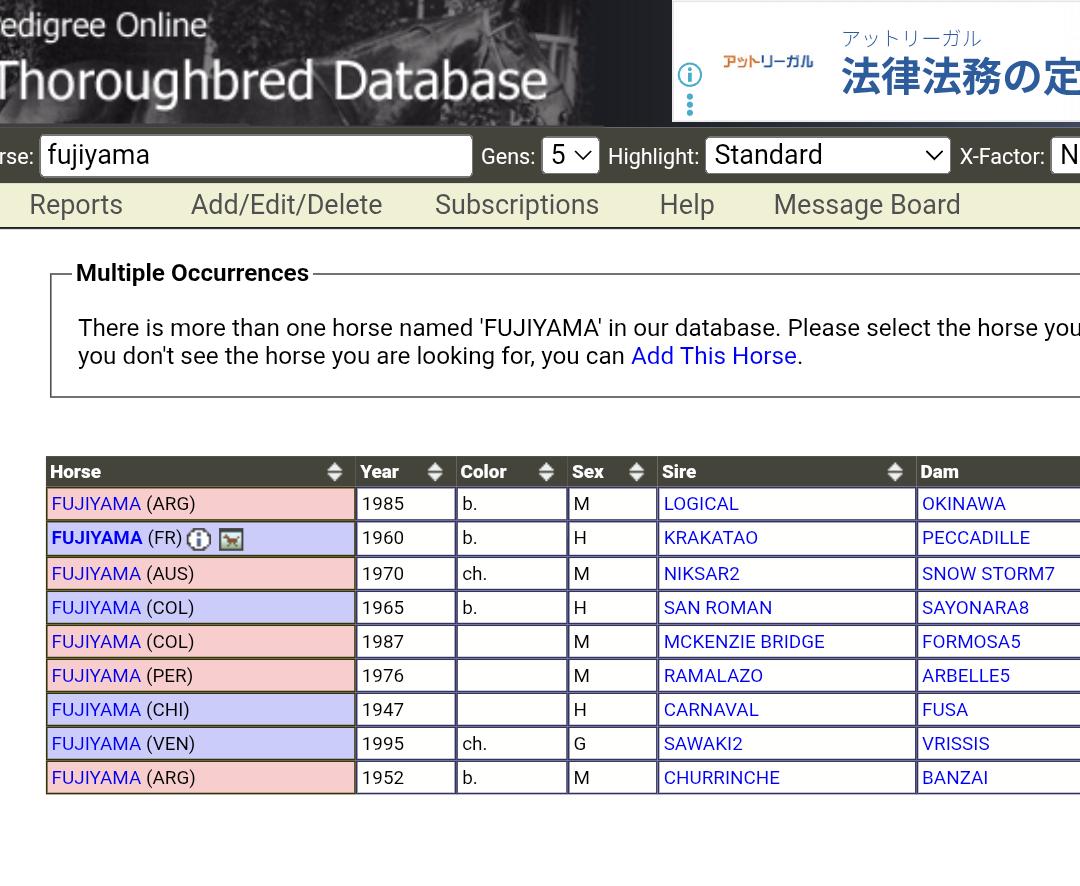This screenshot has height=886, width=1080.
Task: Open the Reports menu
Action: click(x=76, y=205)
